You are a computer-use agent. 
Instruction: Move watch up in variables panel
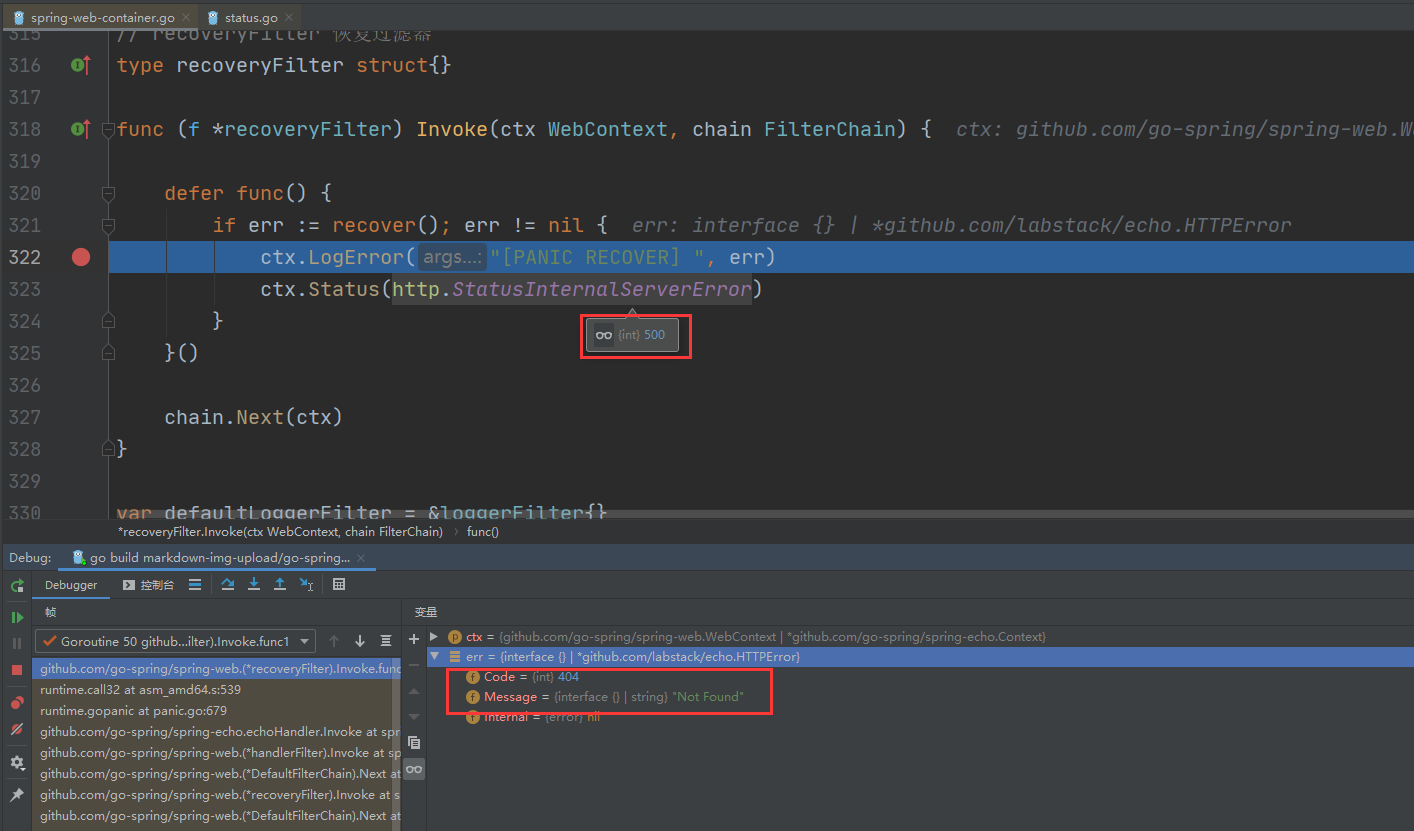coord(414,691)
